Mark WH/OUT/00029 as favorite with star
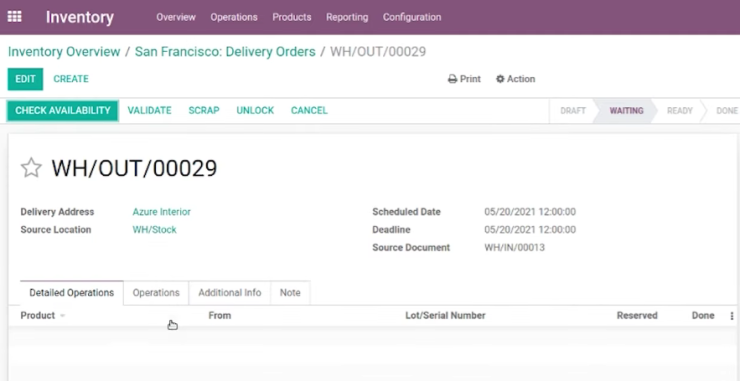Viewport: 740px width, 381px height. (x=31, y=168)
